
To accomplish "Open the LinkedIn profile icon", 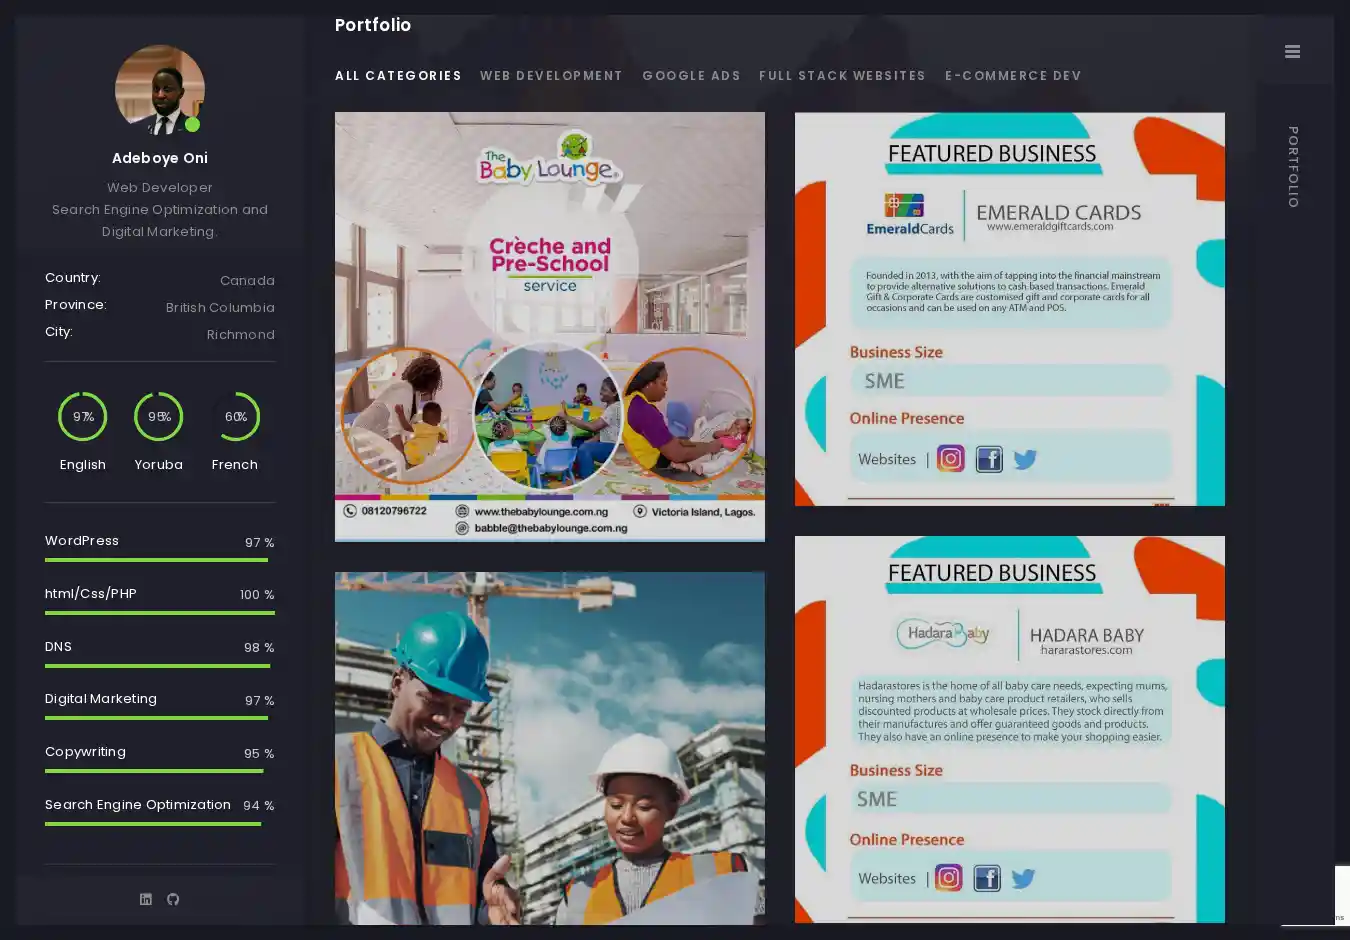I will (146, 899).
